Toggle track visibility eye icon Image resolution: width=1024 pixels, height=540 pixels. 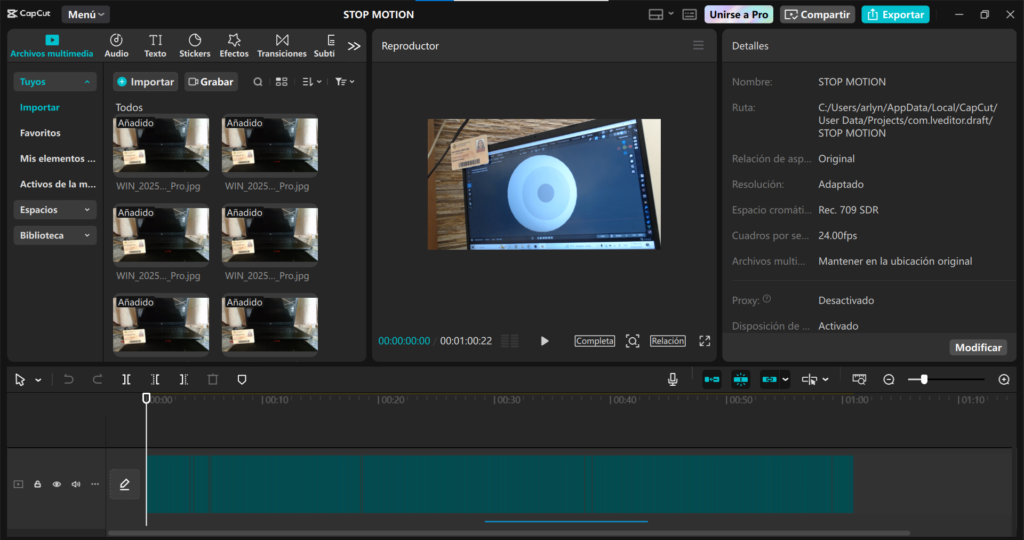coord(57,485)
